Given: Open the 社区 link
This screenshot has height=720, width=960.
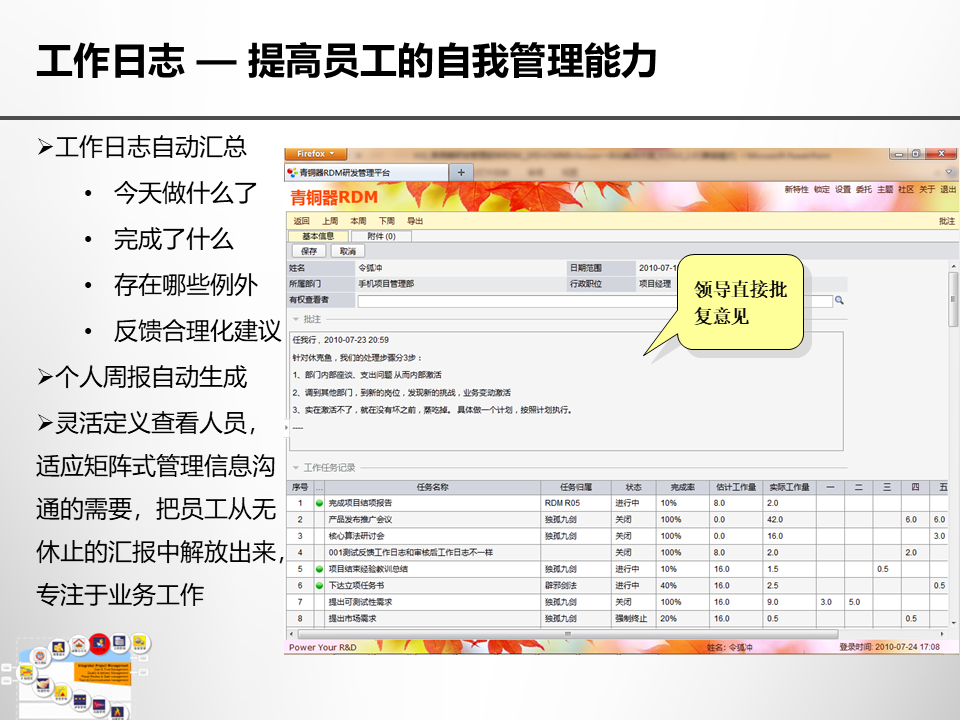Looking at the screenshot, I should pos(906,190).
